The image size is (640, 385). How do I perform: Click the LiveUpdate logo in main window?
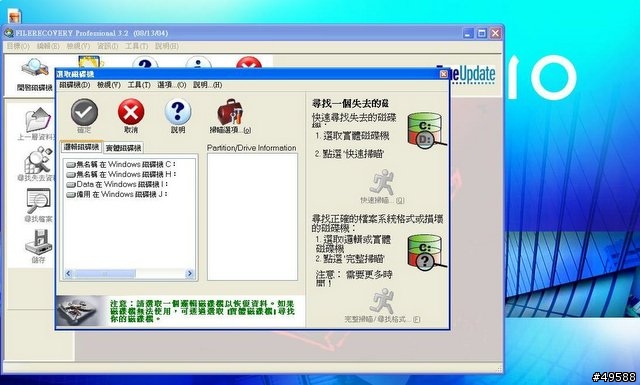point(473,75)
